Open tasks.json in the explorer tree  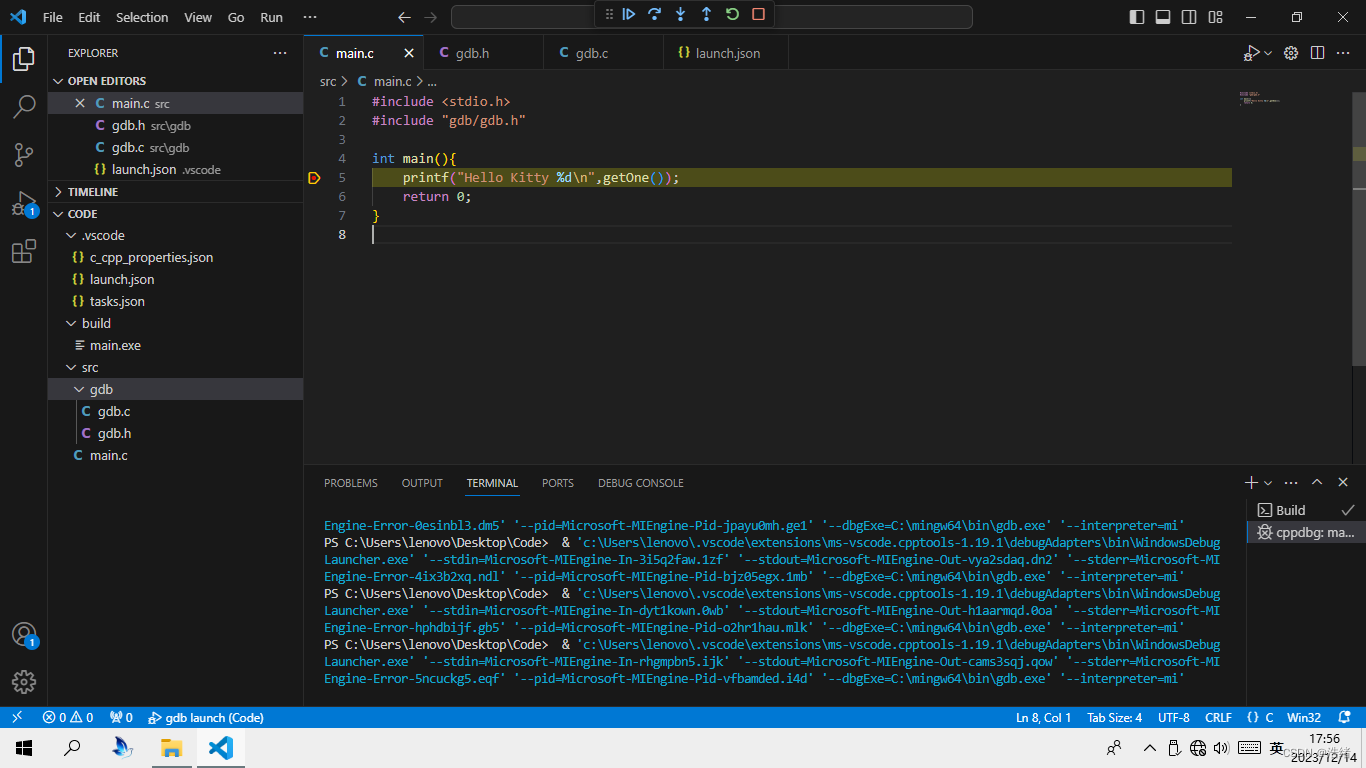coord(117,301)
